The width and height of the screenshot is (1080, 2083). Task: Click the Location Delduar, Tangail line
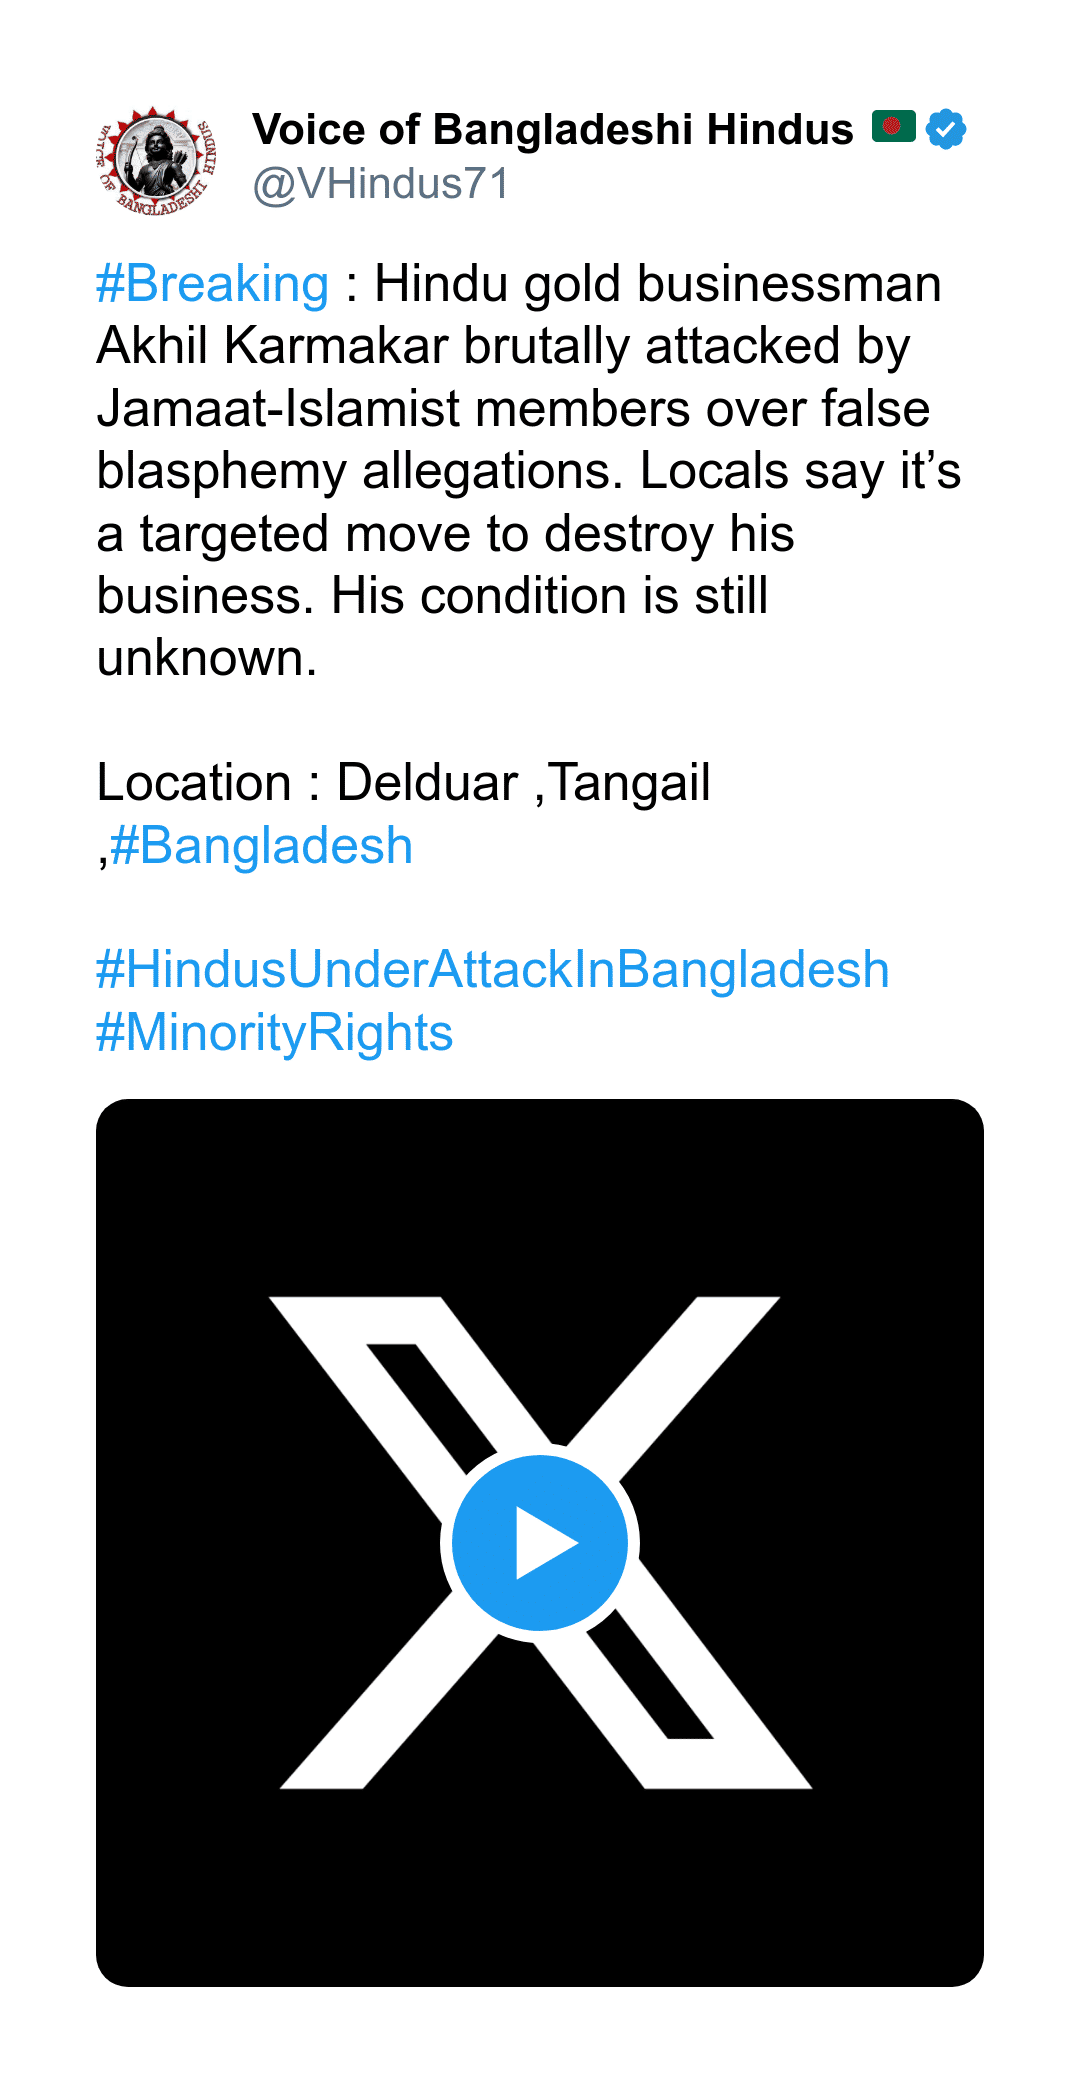(403, 783)
